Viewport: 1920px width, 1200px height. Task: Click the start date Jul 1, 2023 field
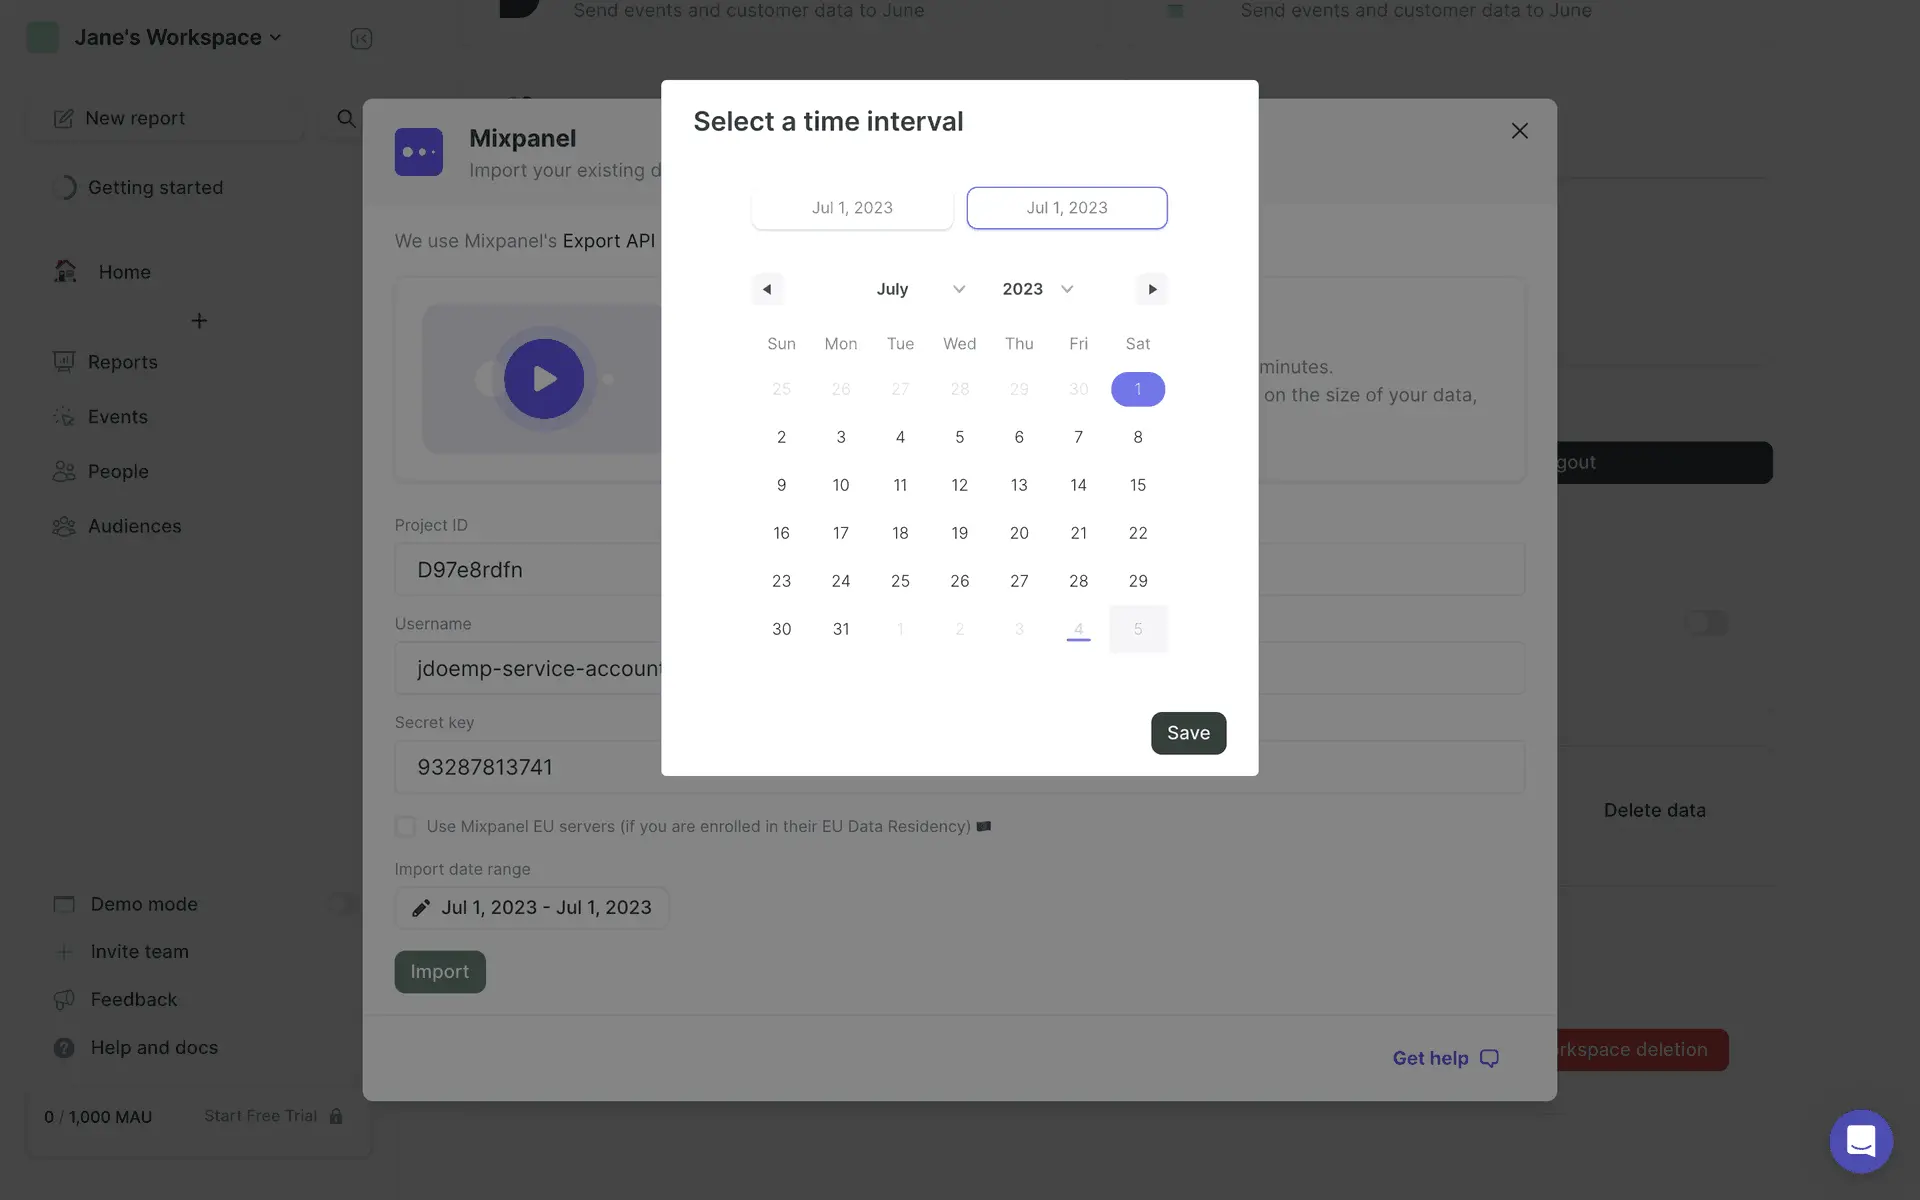pos(852,208)
